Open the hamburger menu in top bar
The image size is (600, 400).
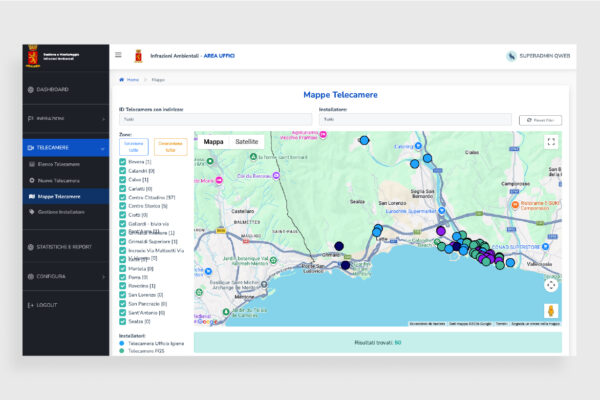118,55
